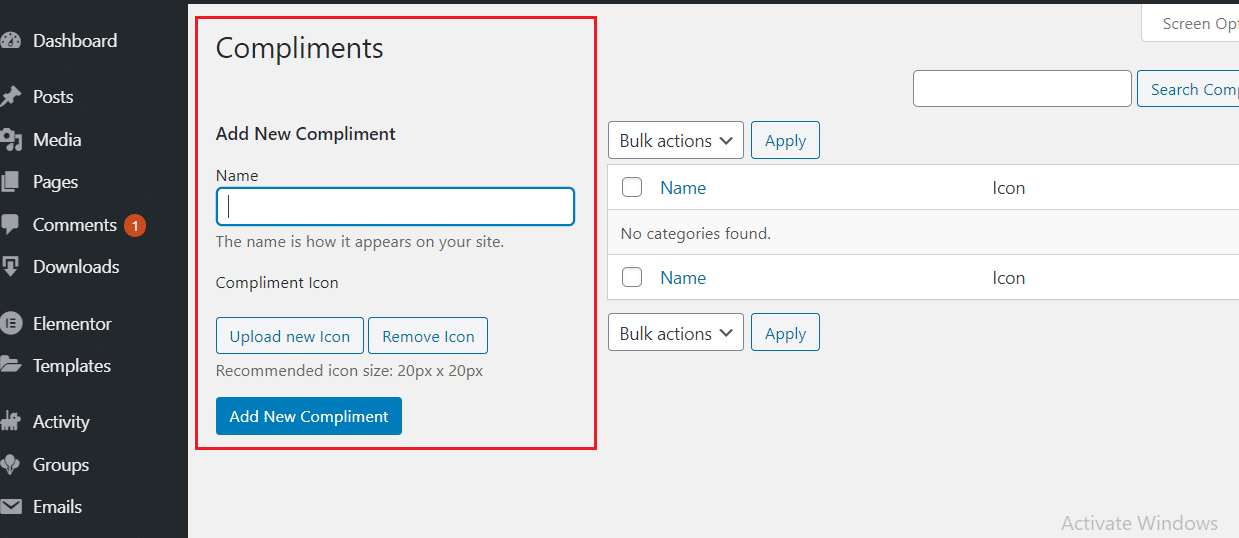This screenshot has width=1239, height=538.
Task: Tick the select-all checkbox in table header
Action: (x=632, y=187)
